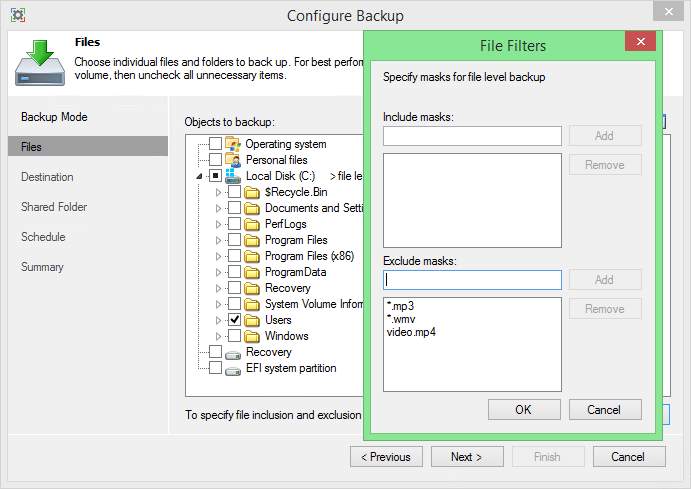
Task: Click the EFI system partition drive icon
Action: point(233,370)
